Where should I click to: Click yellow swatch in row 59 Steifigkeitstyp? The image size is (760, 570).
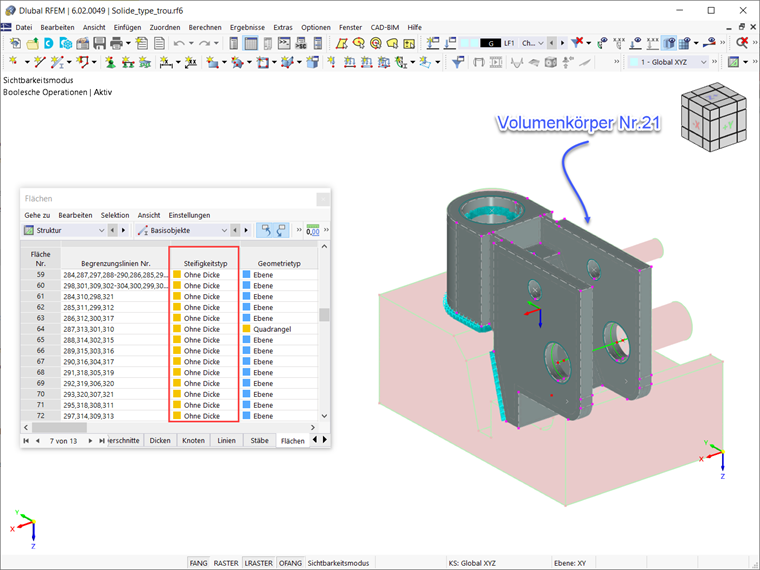177,274
